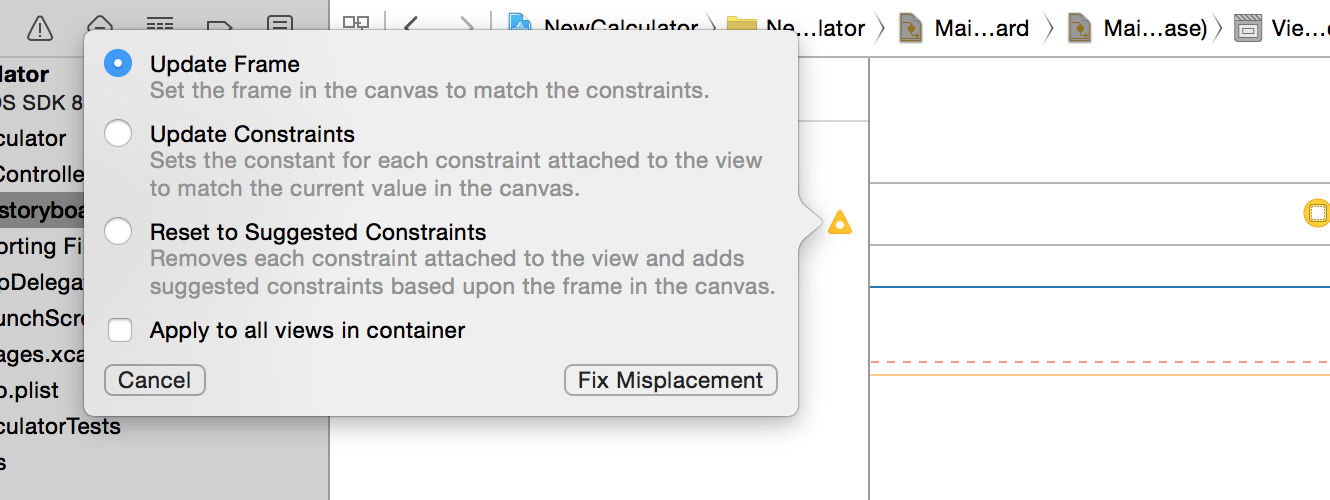
Task: Open the Issue navigator warning triangle icon
Action: pyautogui.click(x=40, y=28)
